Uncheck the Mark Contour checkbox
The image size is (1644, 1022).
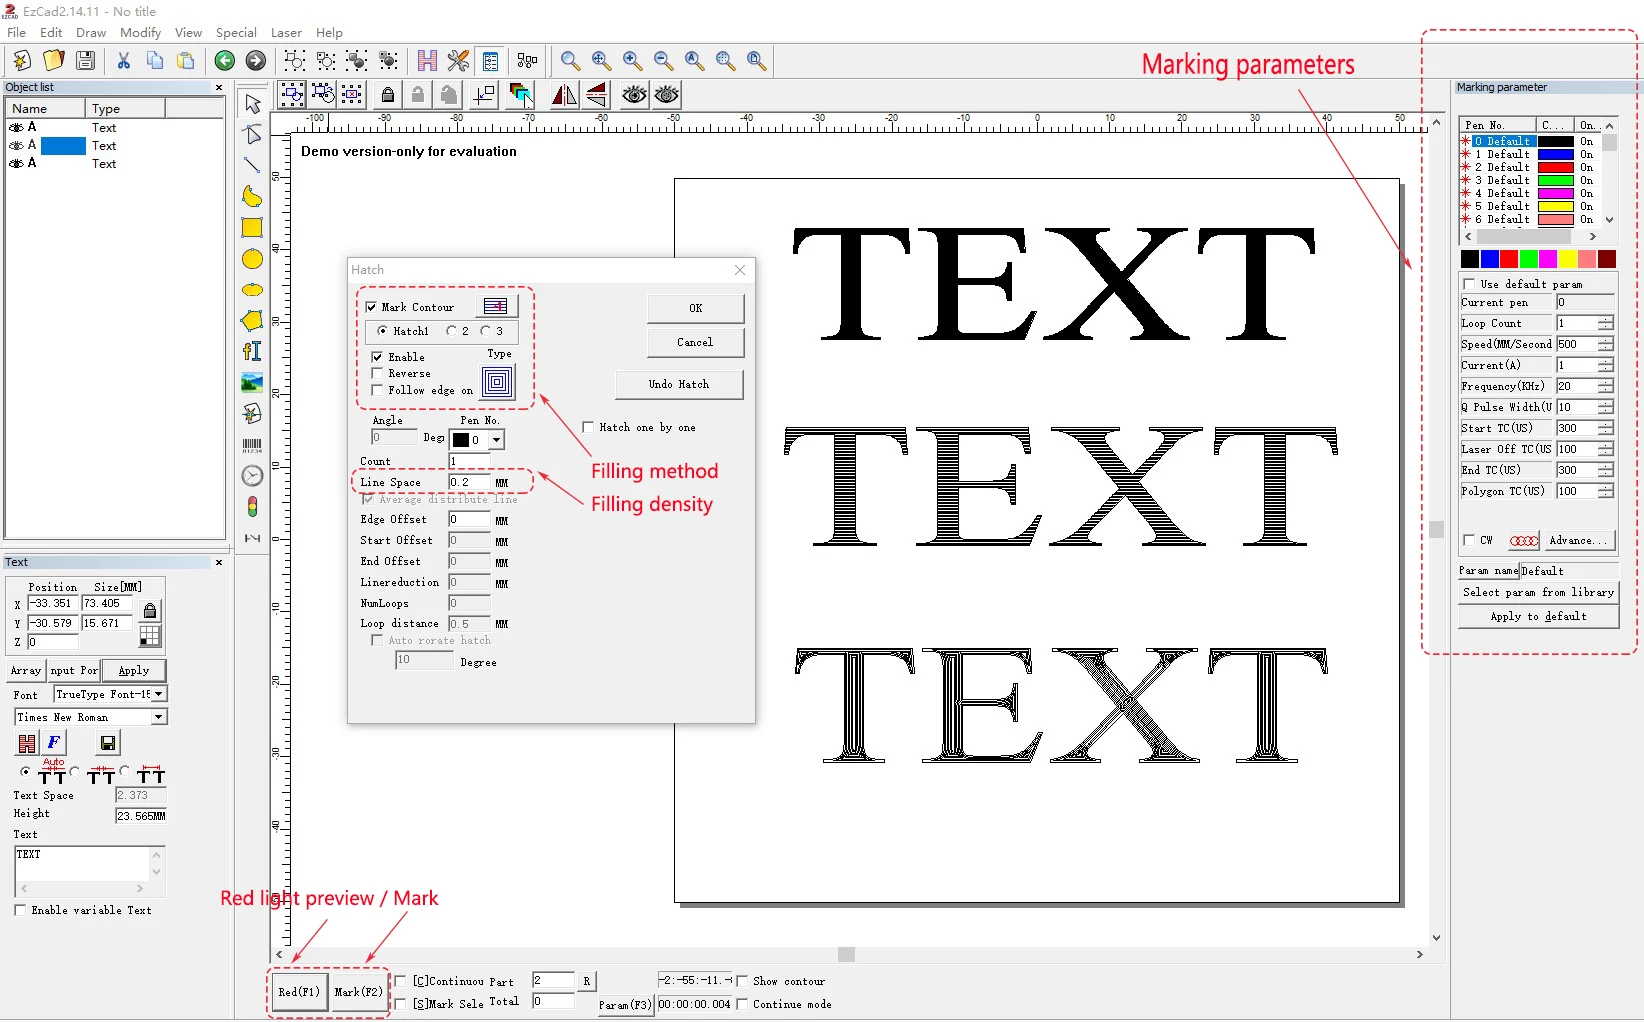point(372,307)
